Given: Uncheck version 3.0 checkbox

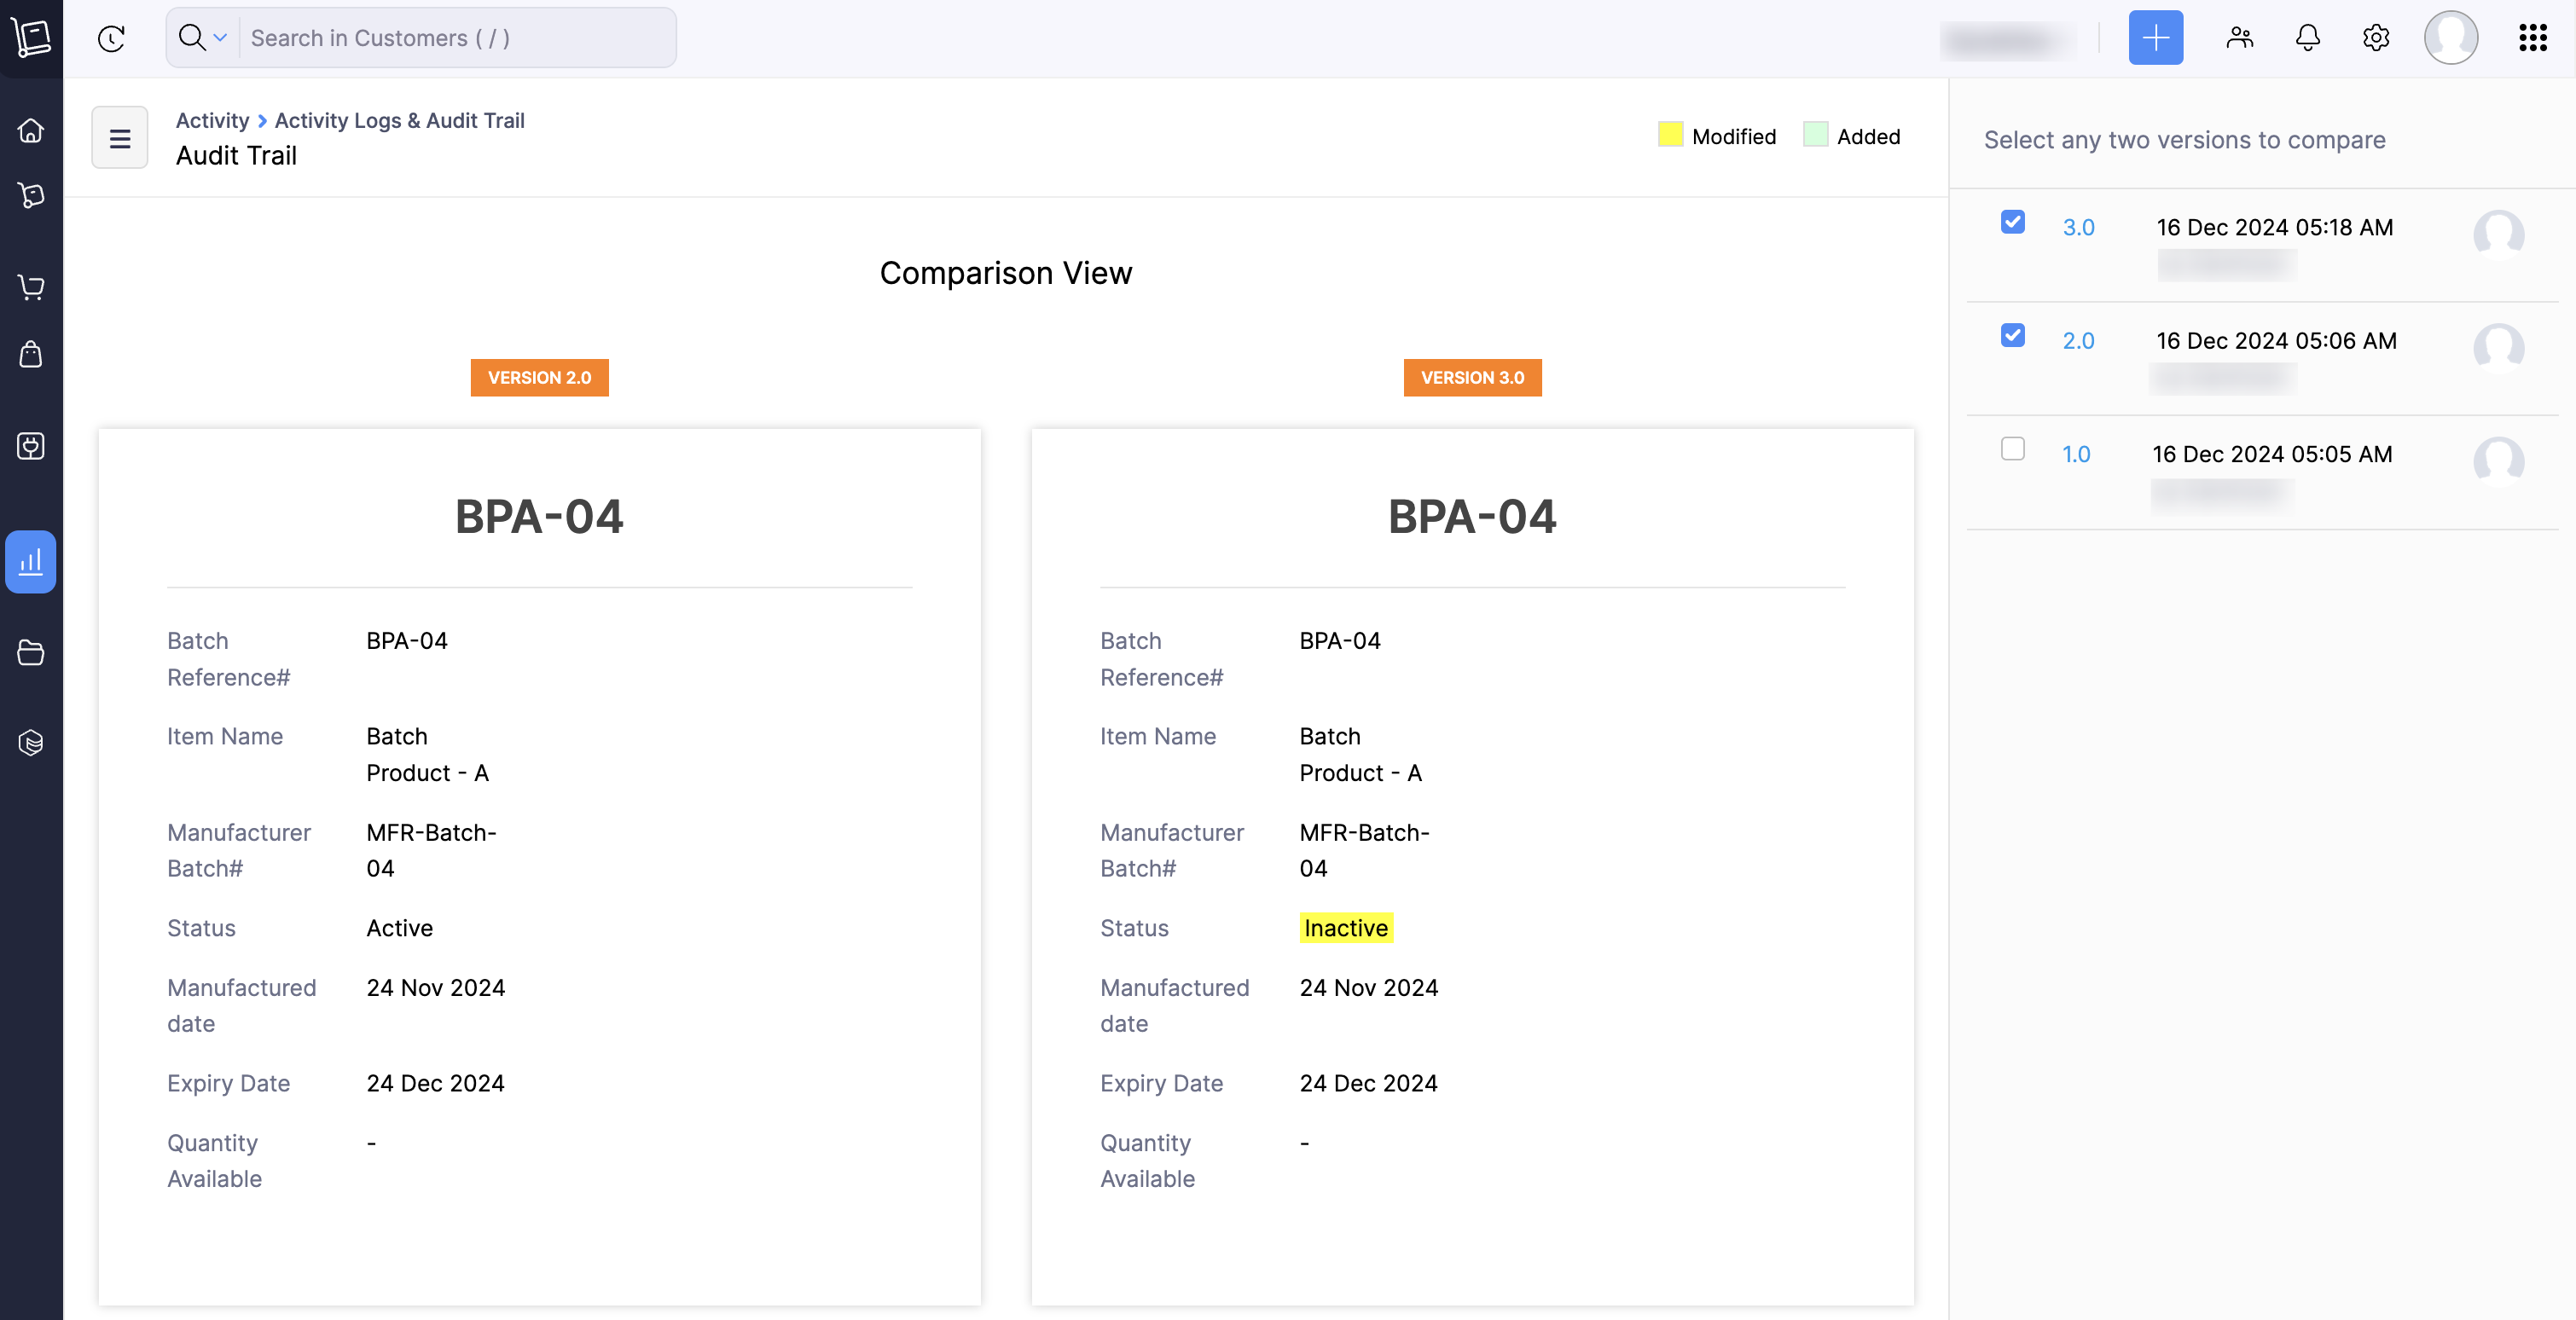Looking at the screenshot, I should point(2012,222).
